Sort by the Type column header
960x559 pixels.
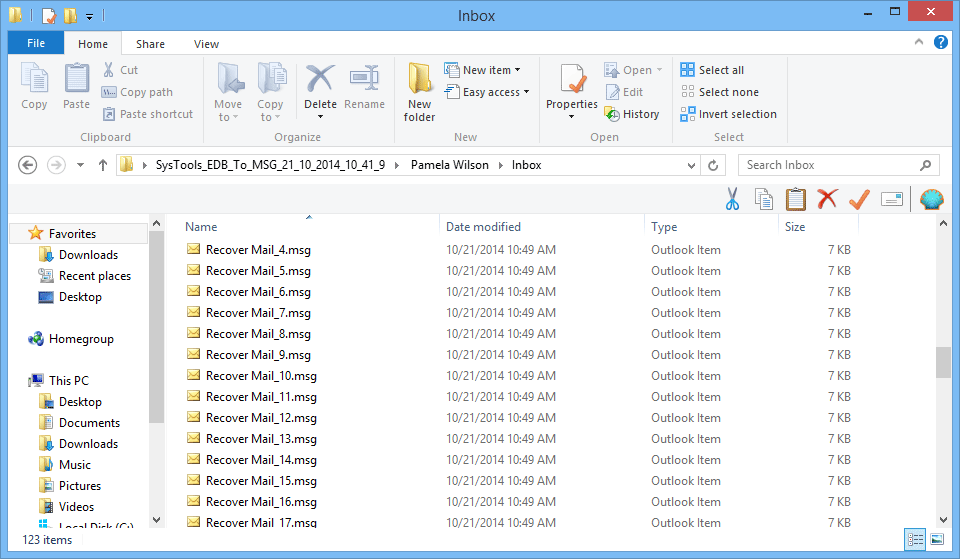(x=664, y=227)
